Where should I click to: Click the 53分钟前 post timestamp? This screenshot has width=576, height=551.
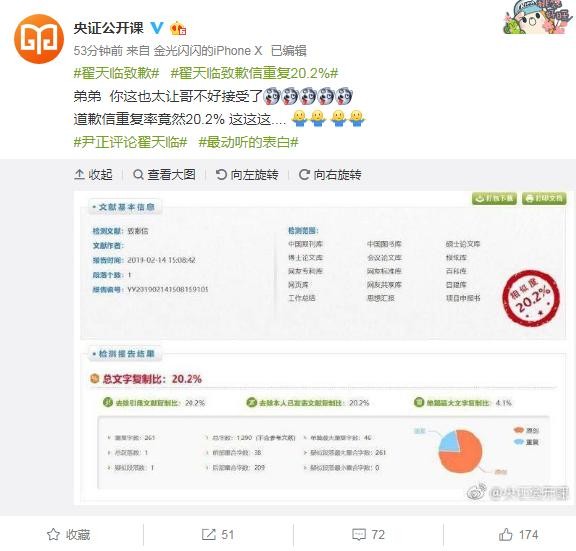pos(98,51)
